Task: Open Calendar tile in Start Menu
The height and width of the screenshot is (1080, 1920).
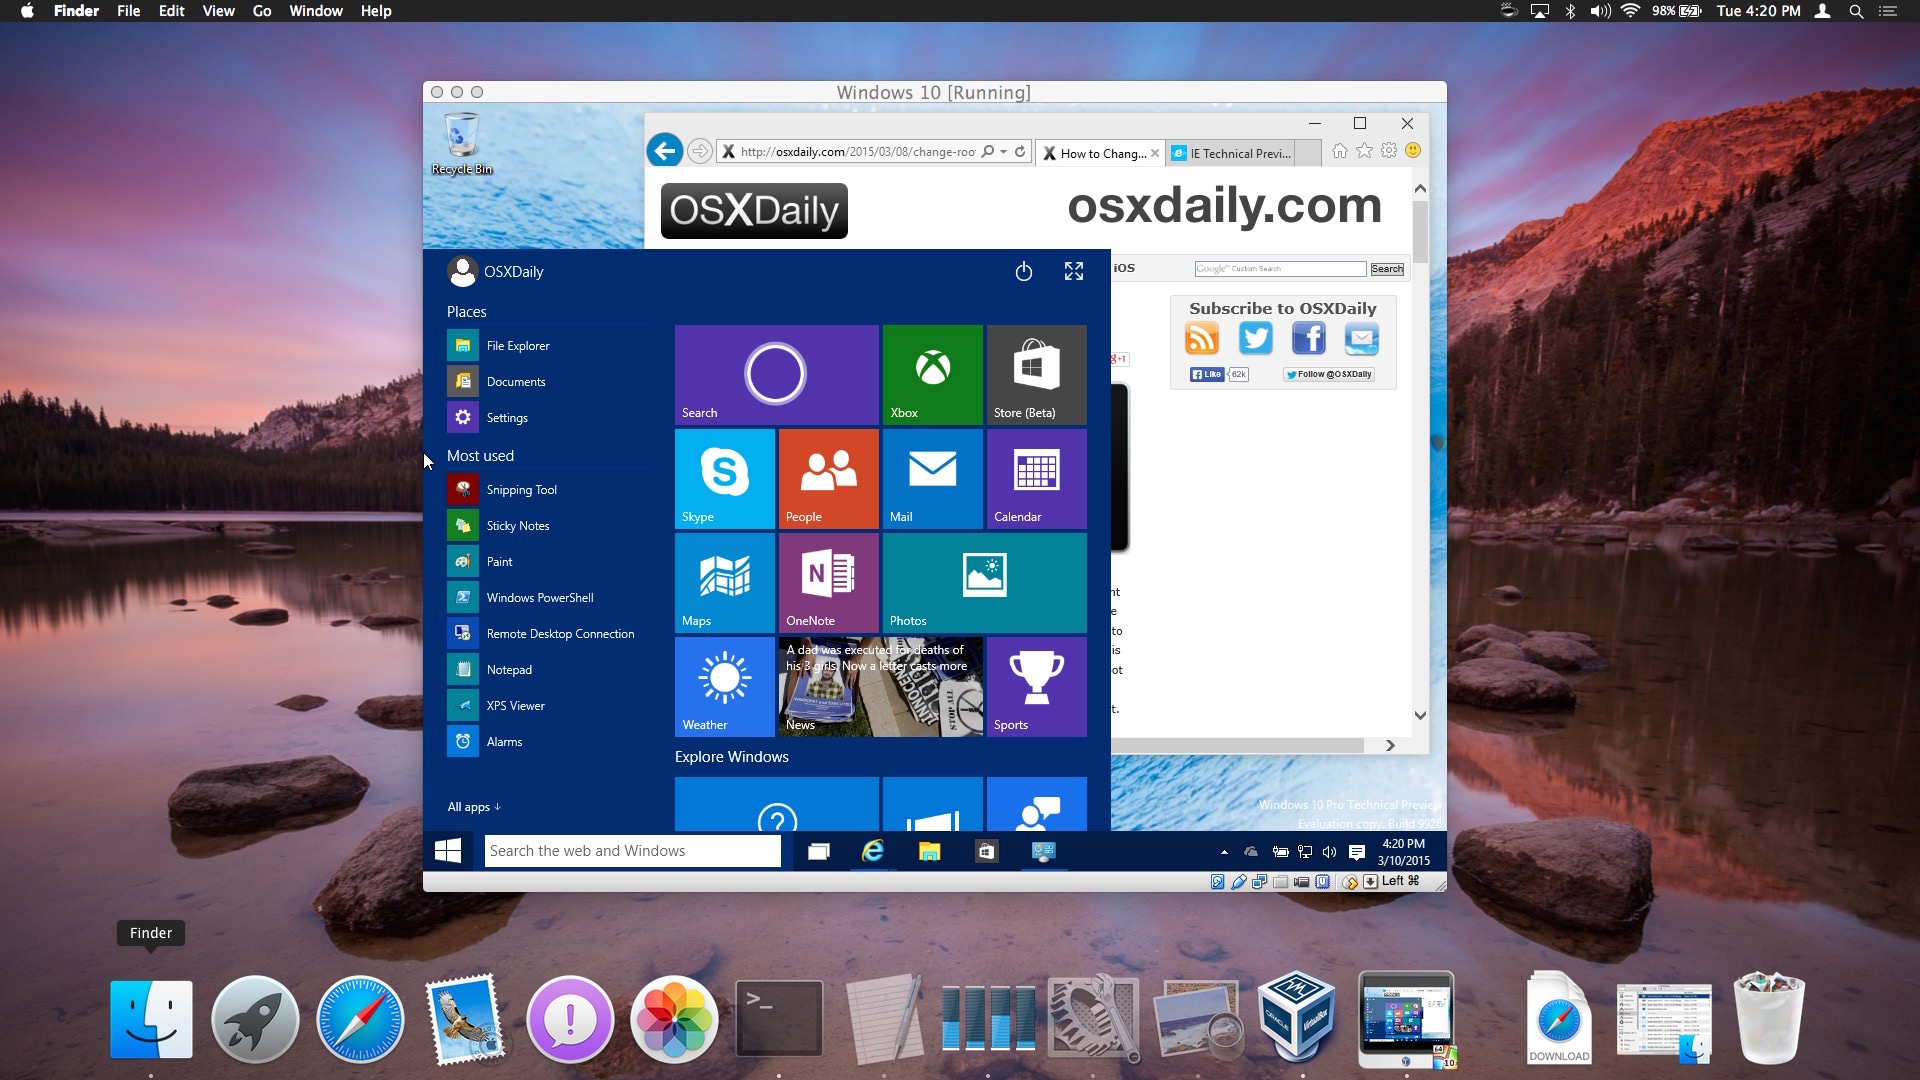Action: (1036, 476)
